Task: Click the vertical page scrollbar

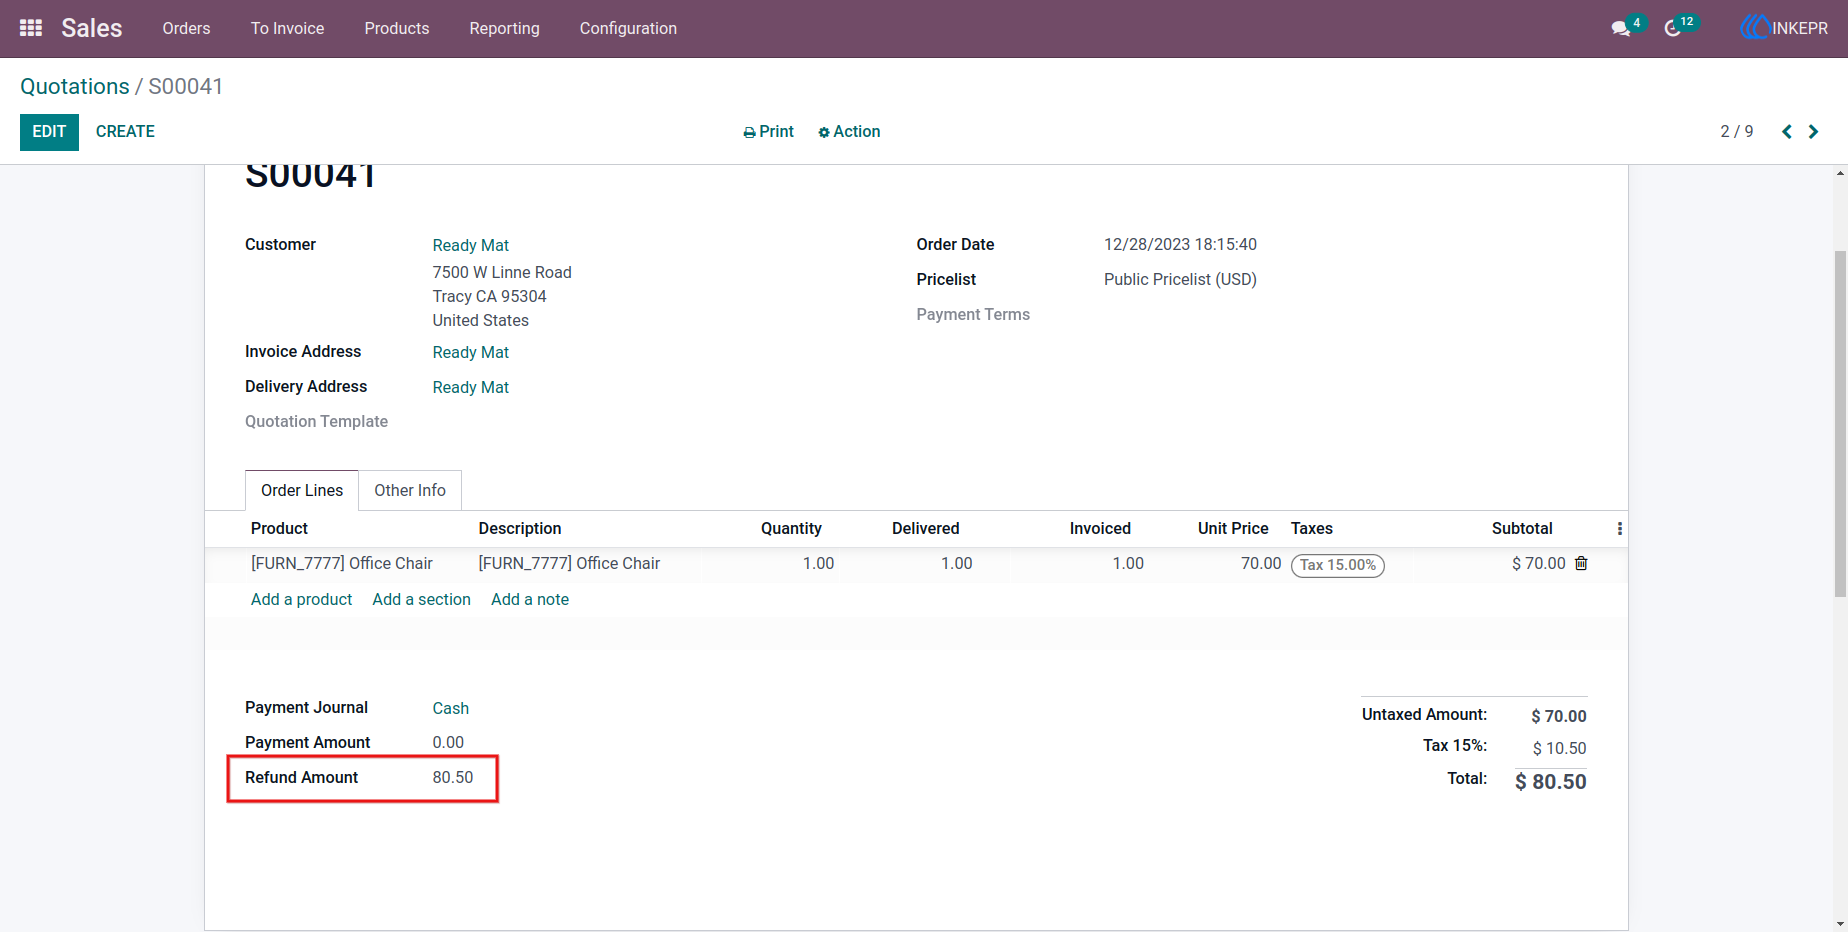Action: click(x=1840, y=422)
